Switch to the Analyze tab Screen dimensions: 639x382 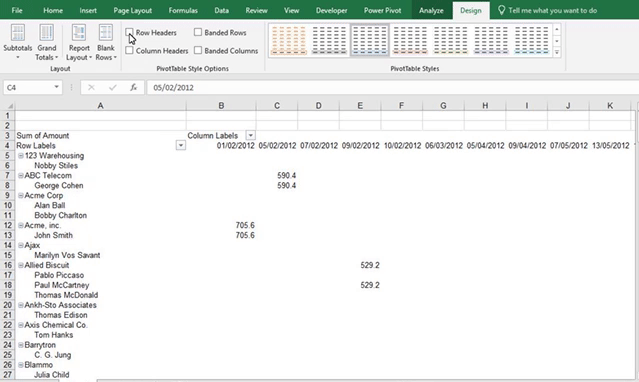click(x=431, y=10)
